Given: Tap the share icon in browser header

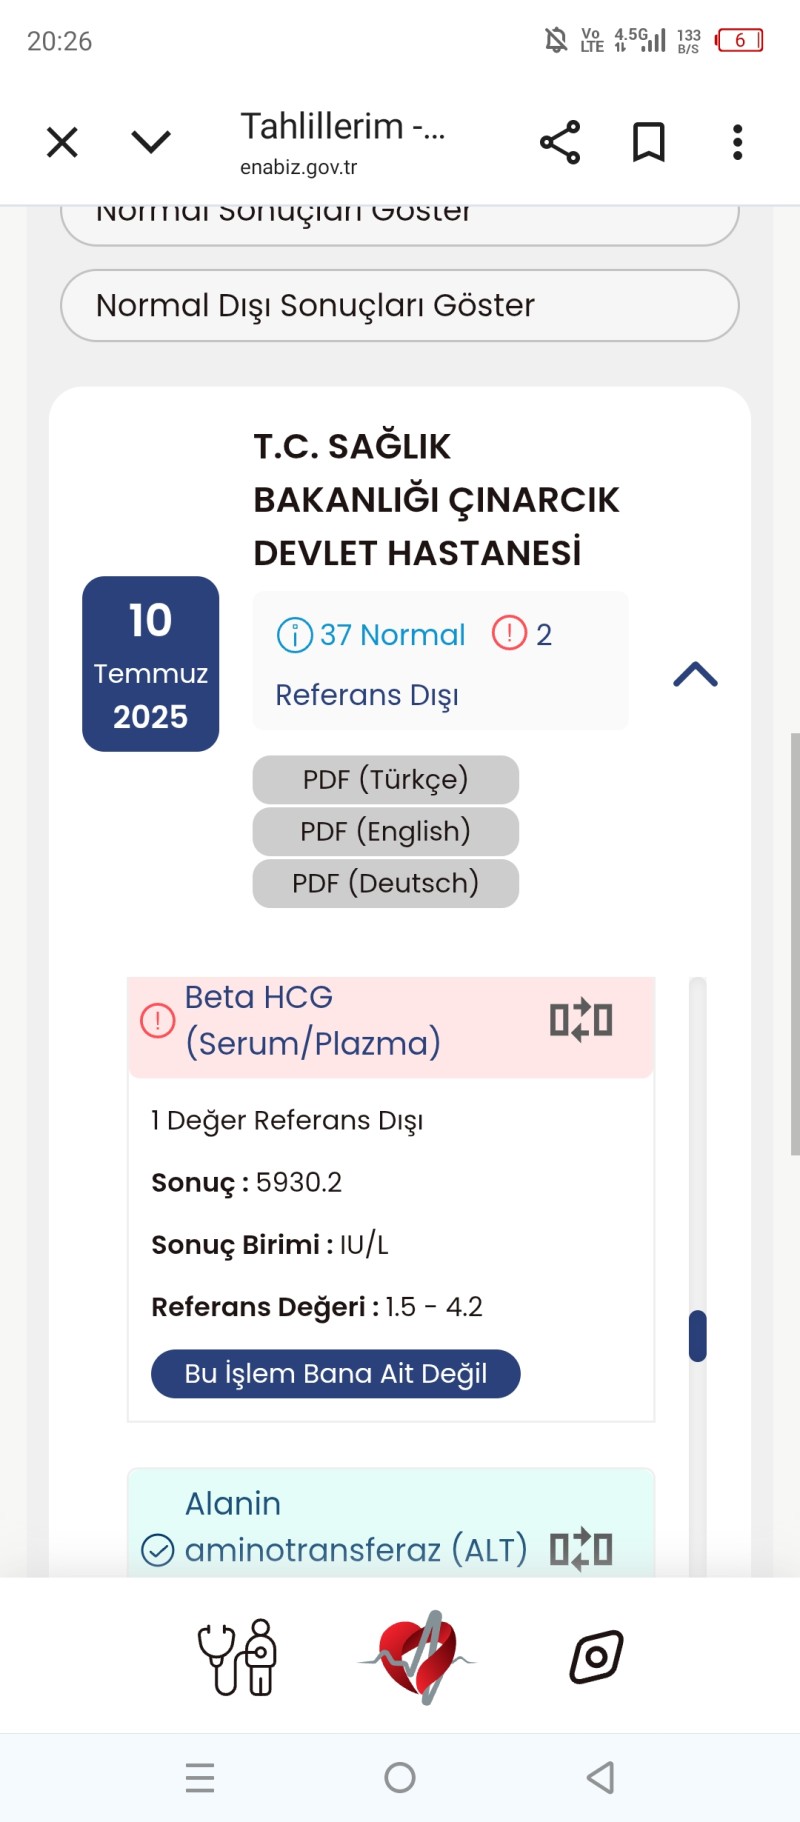Looking at the screenshot, I should [x=560, y=142].
